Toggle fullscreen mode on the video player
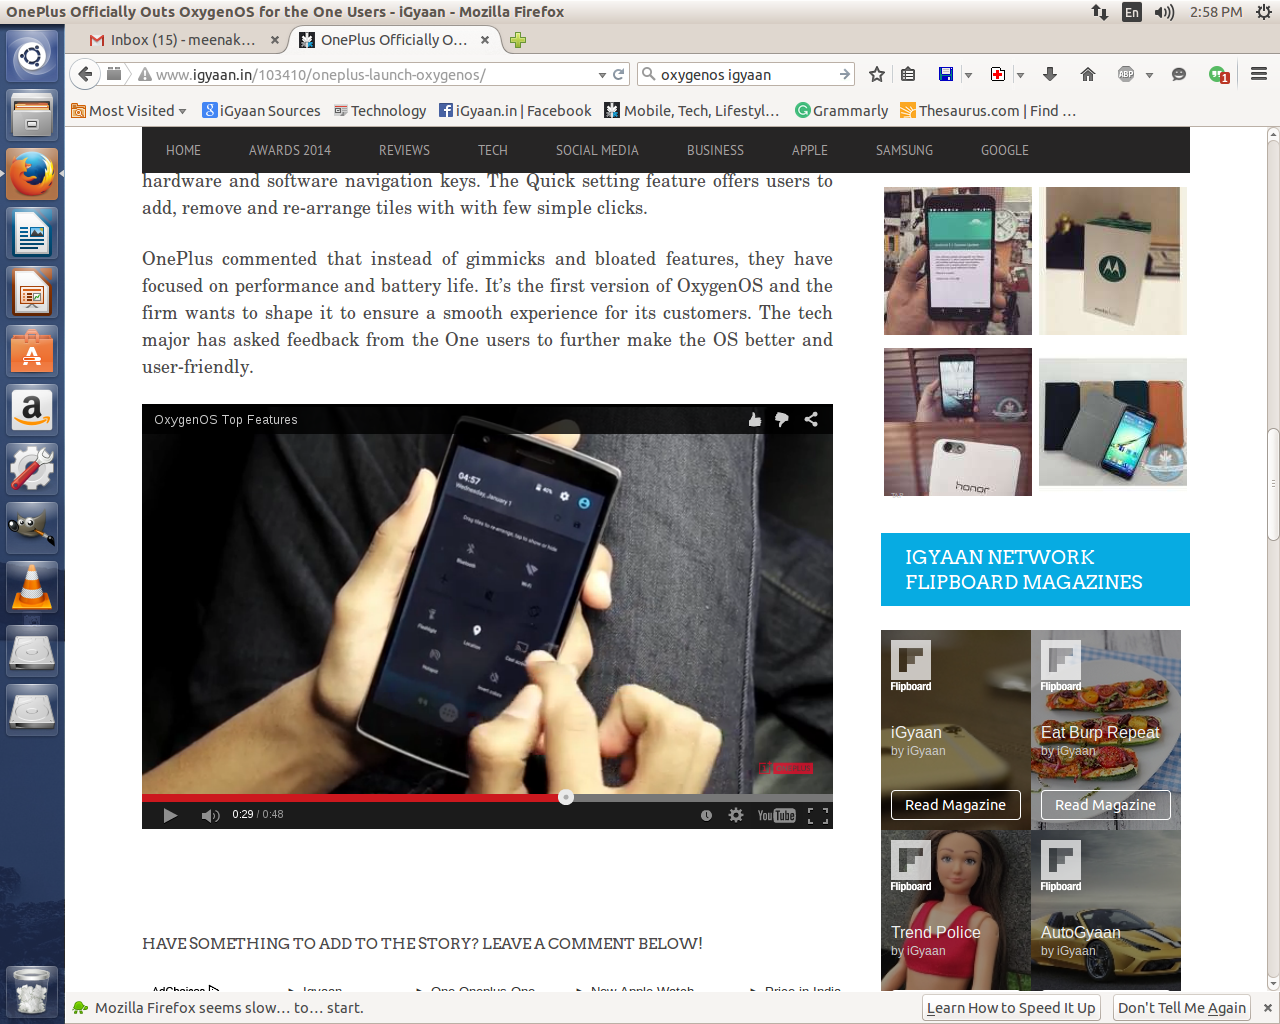1280x1024 pixels. 817,815
